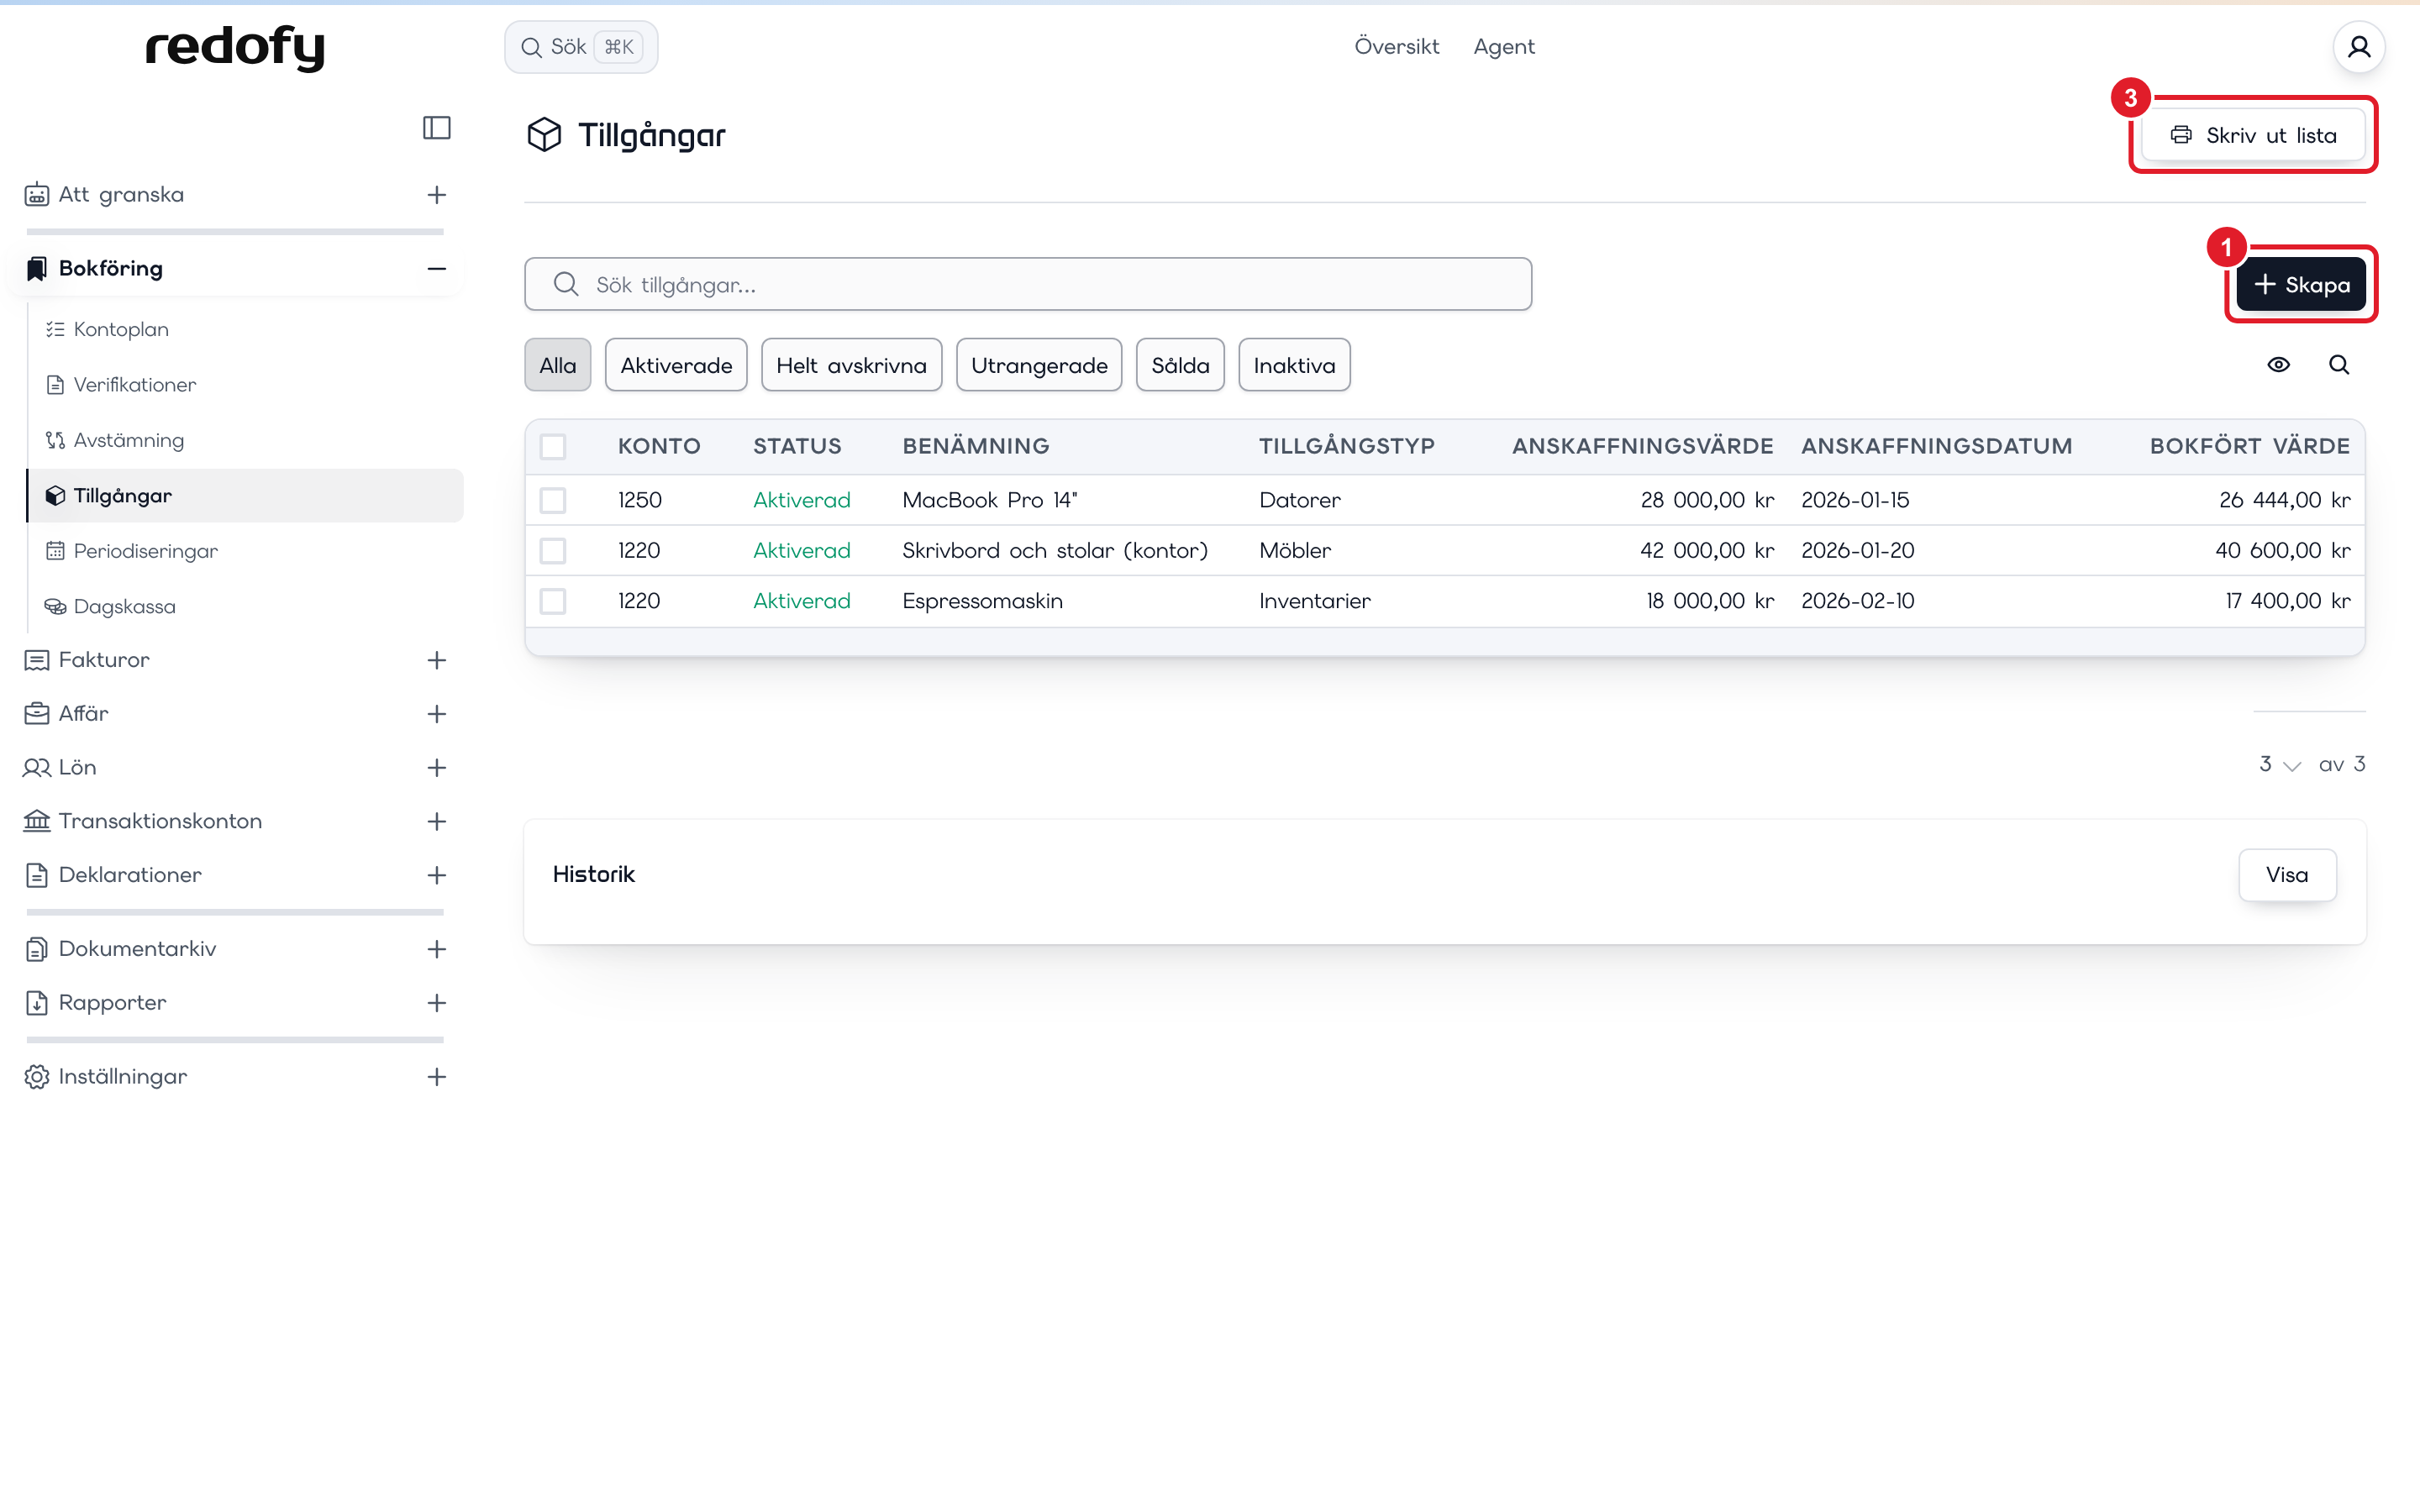Expand the Inställningar section
2420x1512 pixels.
coord(437,1077)
